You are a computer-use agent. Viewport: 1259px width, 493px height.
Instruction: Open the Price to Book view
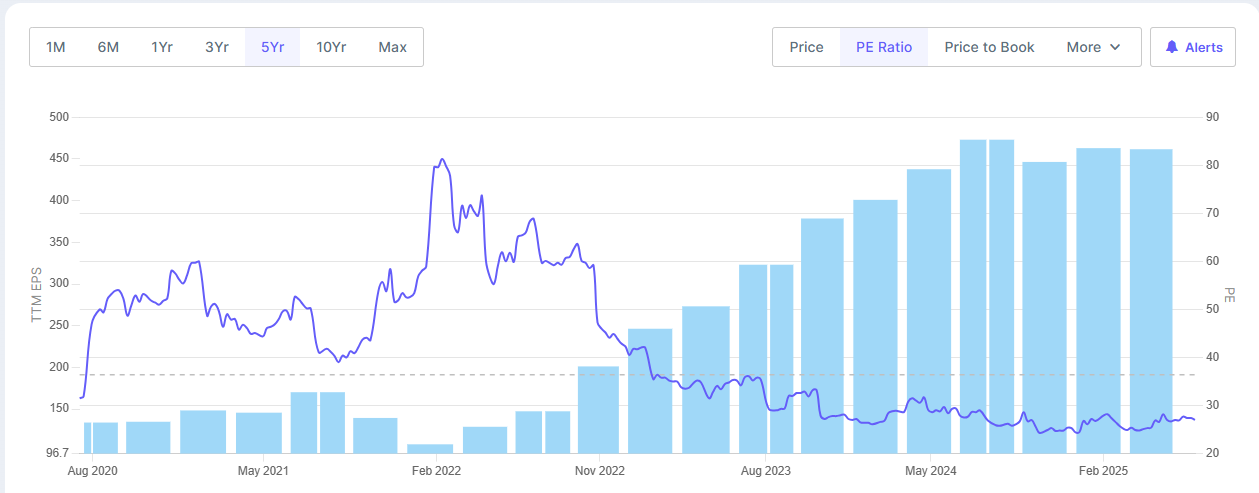click(x=989, y=47)
